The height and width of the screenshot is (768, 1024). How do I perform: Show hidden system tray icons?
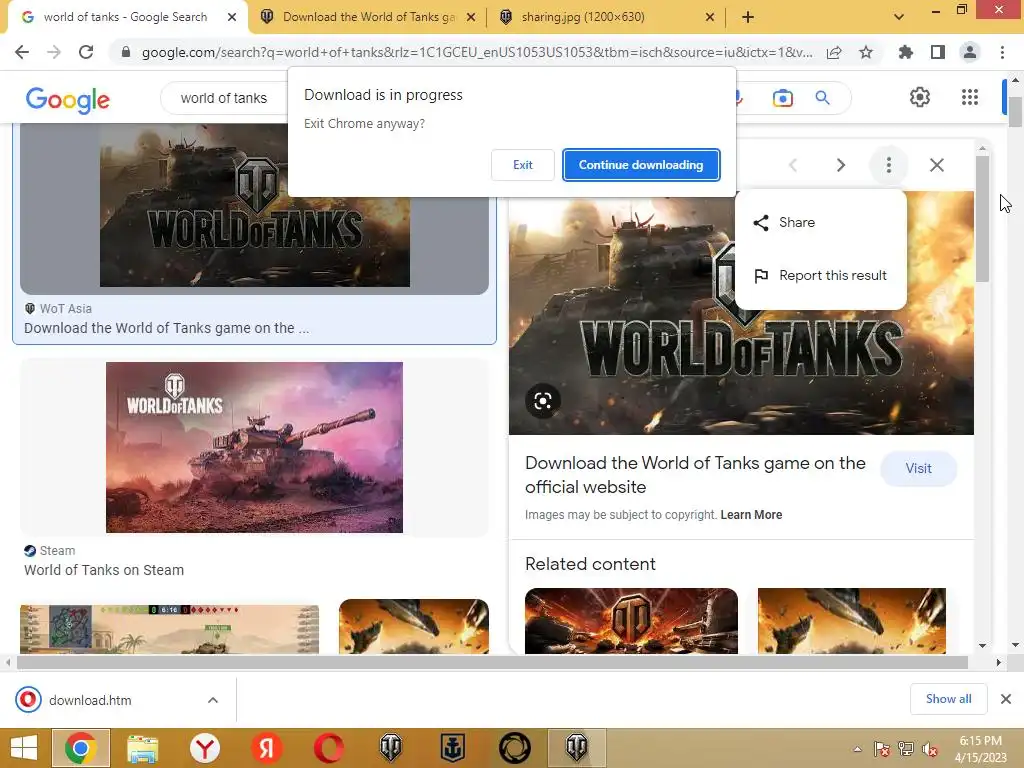[x=857, y=749]
